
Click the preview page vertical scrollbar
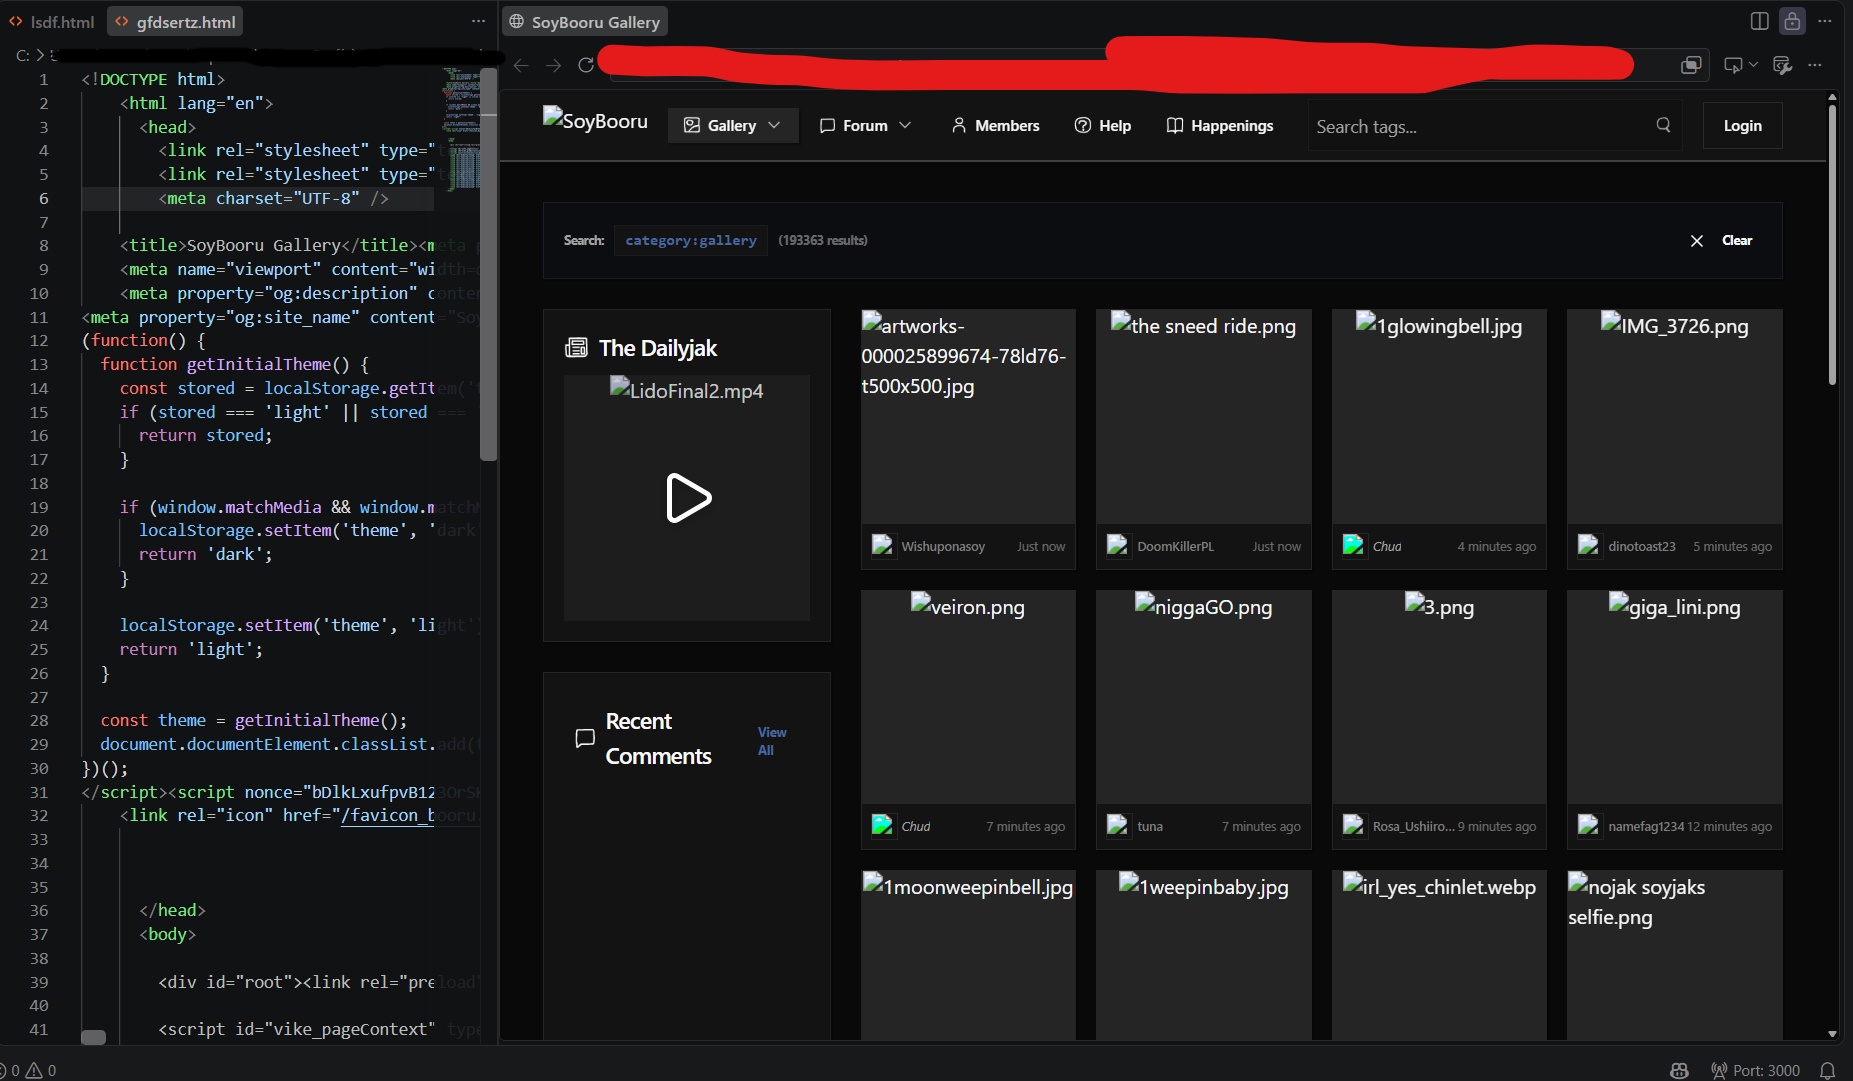click(x=1832, y=245)
